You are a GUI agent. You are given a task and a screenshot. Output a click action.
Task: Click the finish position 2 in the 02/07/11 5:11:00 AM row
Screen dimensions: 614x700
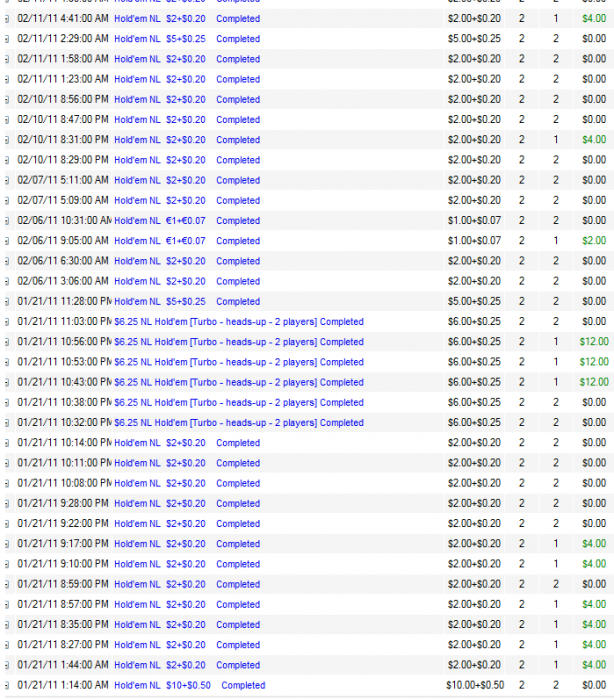[556, 180]
